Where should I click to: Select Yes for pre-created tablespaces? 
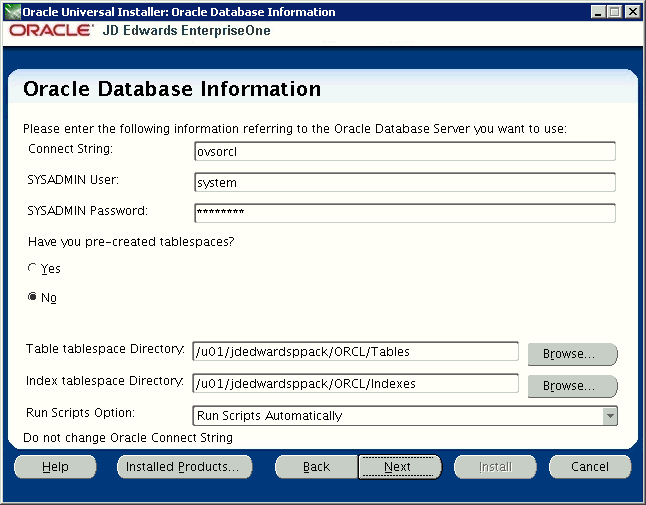click(32, 268)
